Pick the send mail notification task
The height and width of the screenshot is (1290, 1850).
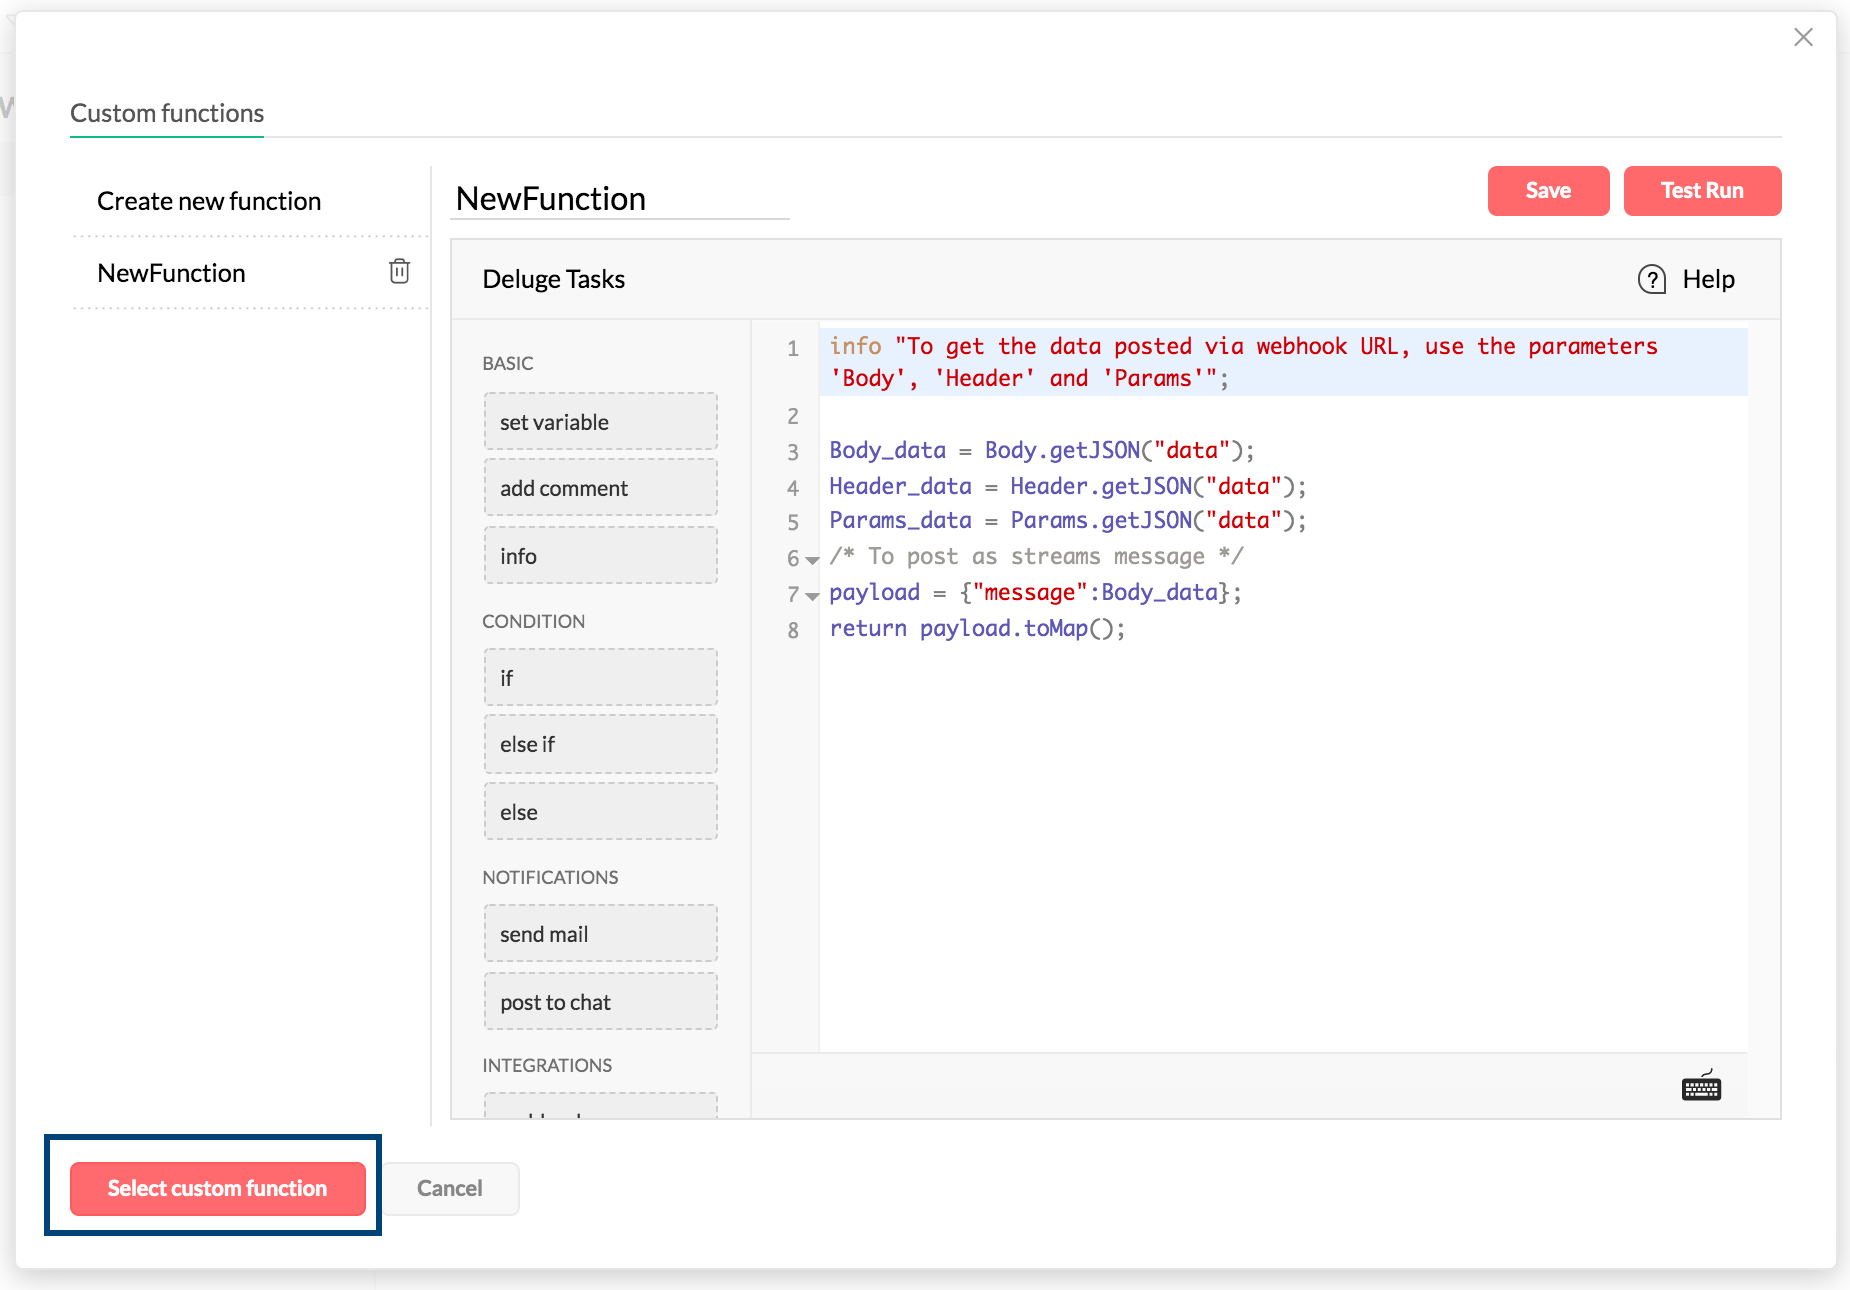click(600, 934)
